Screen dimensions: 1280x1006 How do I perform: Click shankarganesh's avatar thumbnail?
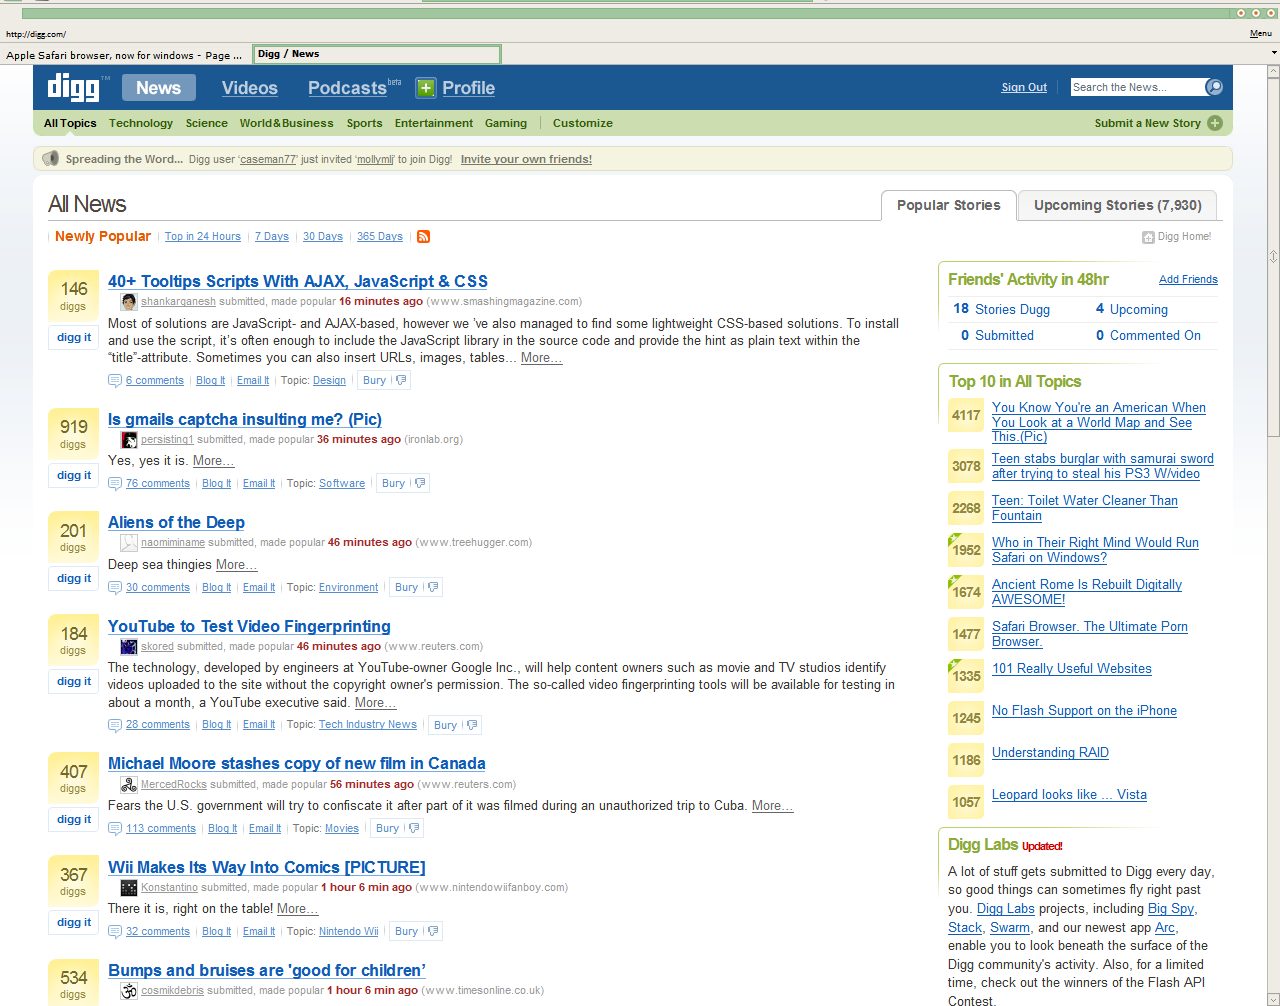(129, 302)
